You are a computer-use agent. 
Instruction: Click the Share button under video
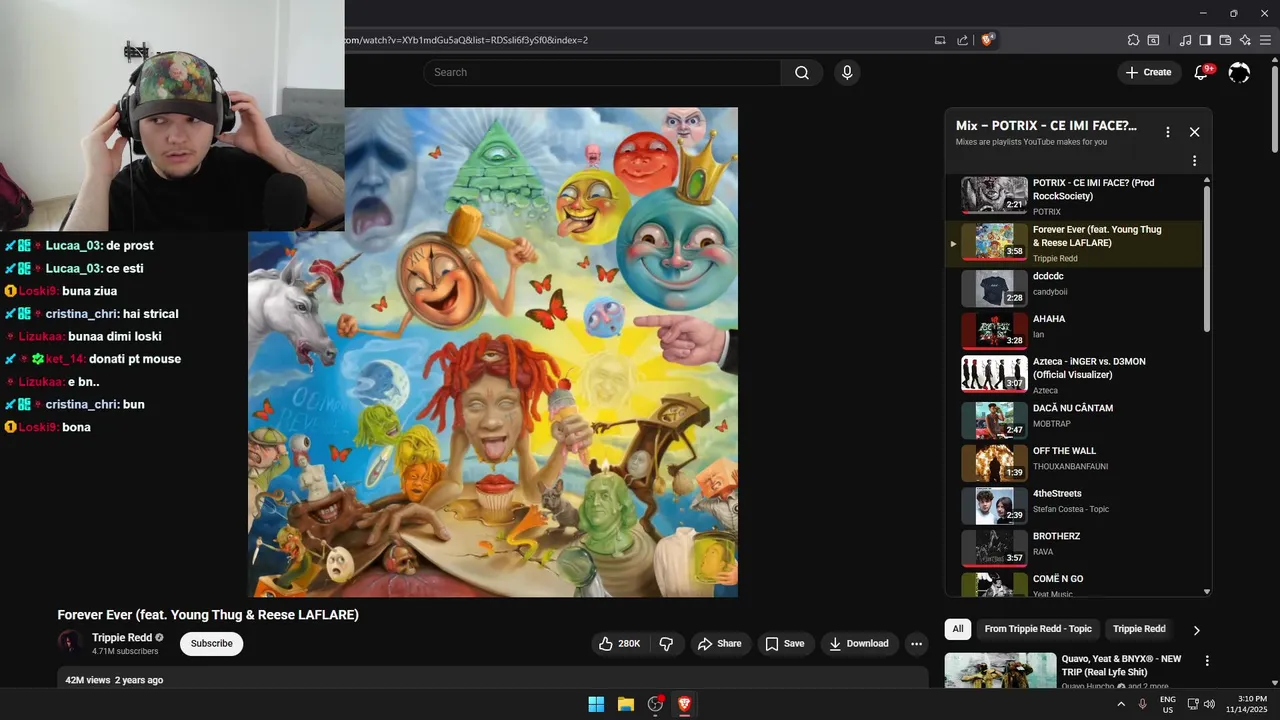720,644
